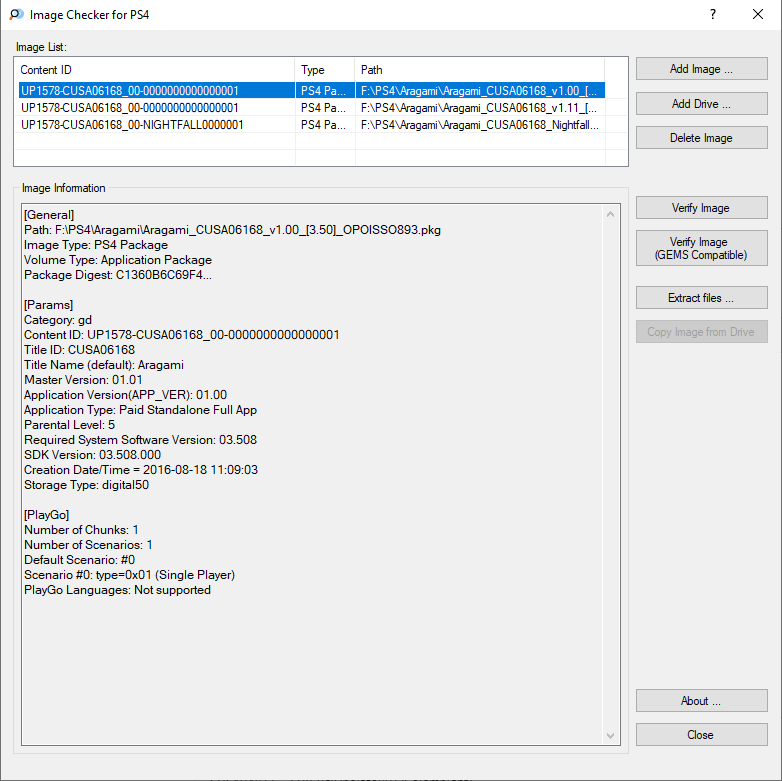Click the Application Type: Paid Standalone line
The image size is (782, 781).
click(141, 409)
